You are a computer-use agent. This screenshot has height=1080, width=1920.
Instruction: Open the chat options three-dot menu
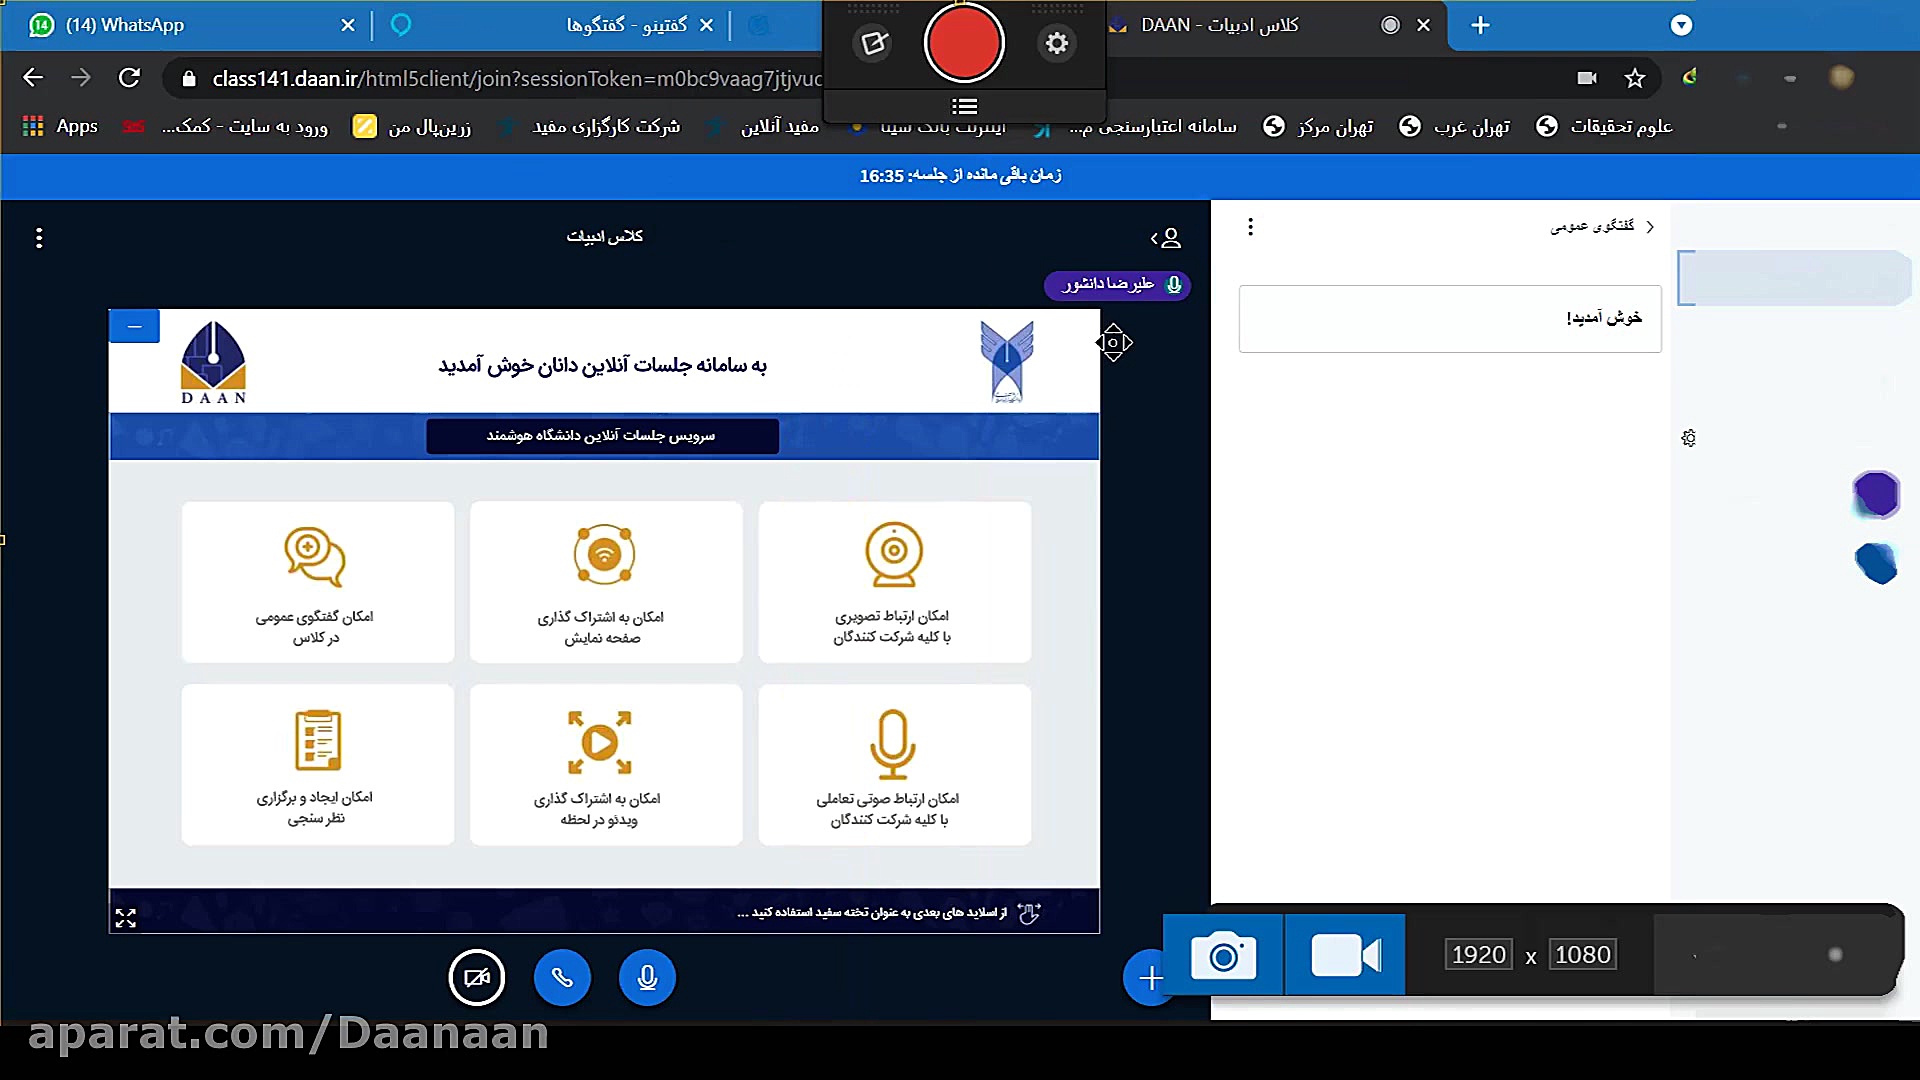[1250, 227]
